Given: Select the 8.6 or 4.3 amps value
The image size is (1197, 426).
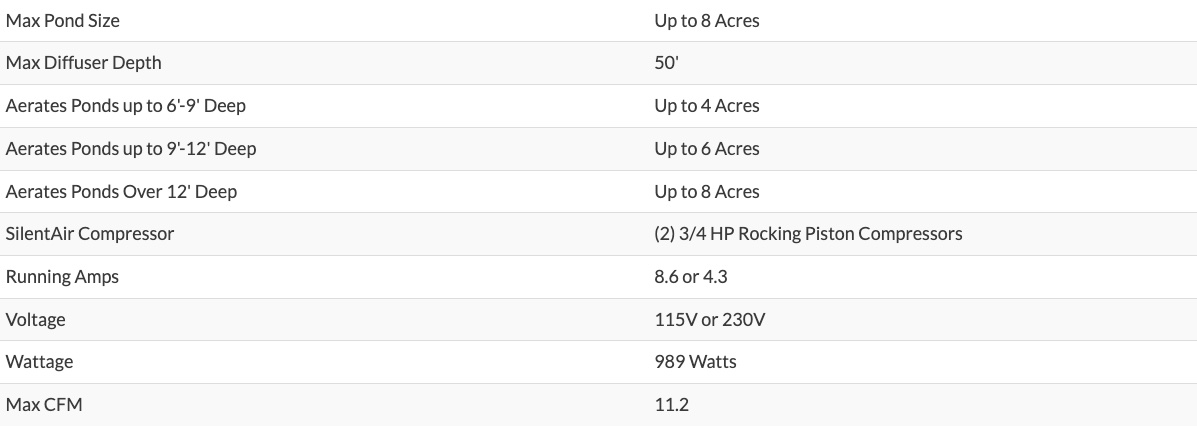Looking at the screenshot, I should coord(691,276).
